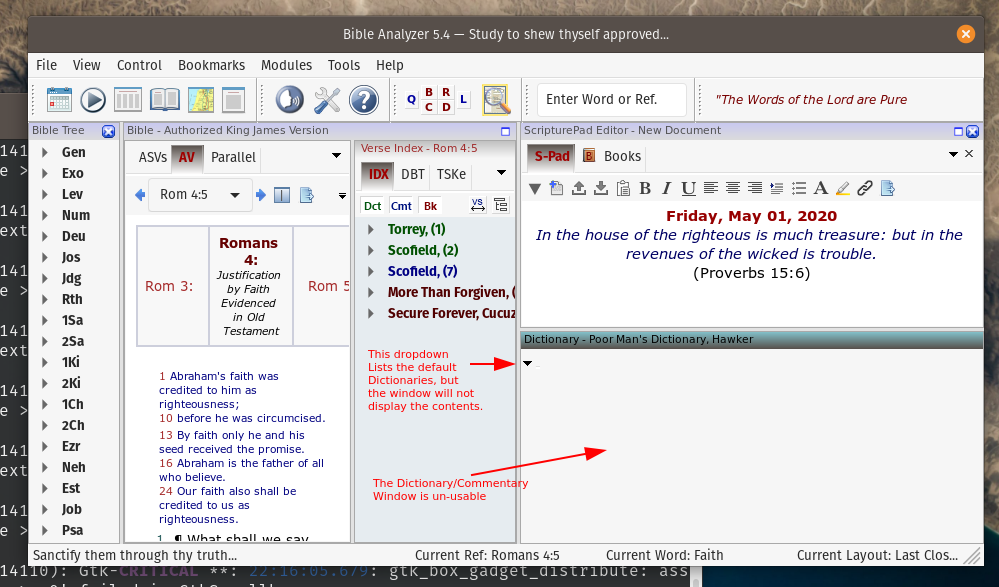The height and width of the screenshot is (587, 999).
Task: Apply bold formatting in ScripturePad
Action: point(645,188)
